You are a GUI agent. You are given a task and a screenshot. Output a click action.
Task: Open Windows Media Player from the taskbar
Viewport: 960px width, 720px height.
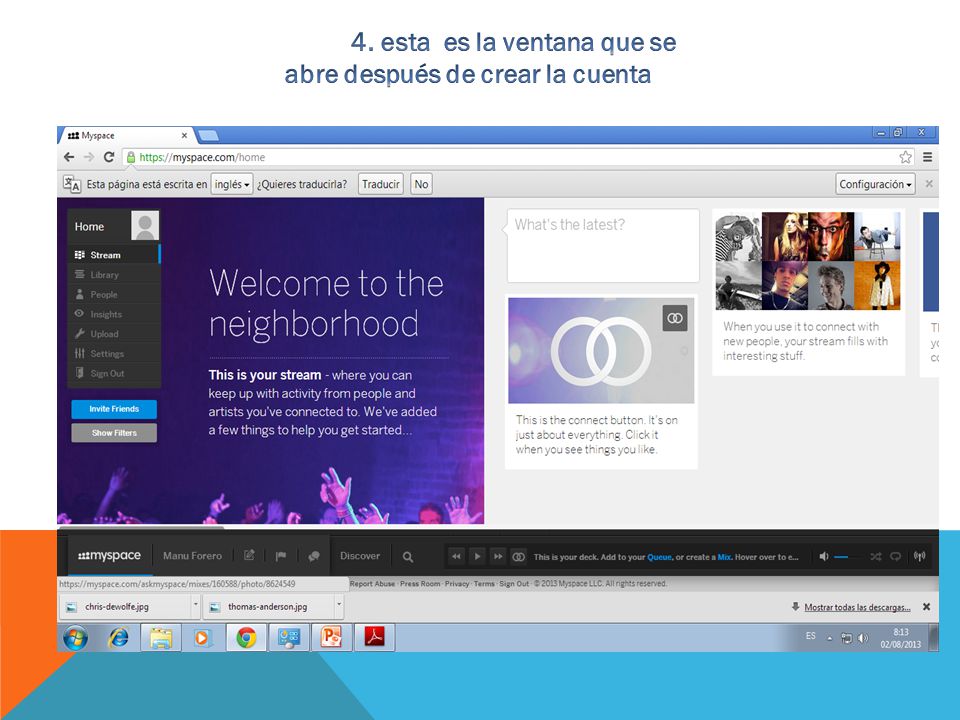pyautogui.click(x=203, y=638)
